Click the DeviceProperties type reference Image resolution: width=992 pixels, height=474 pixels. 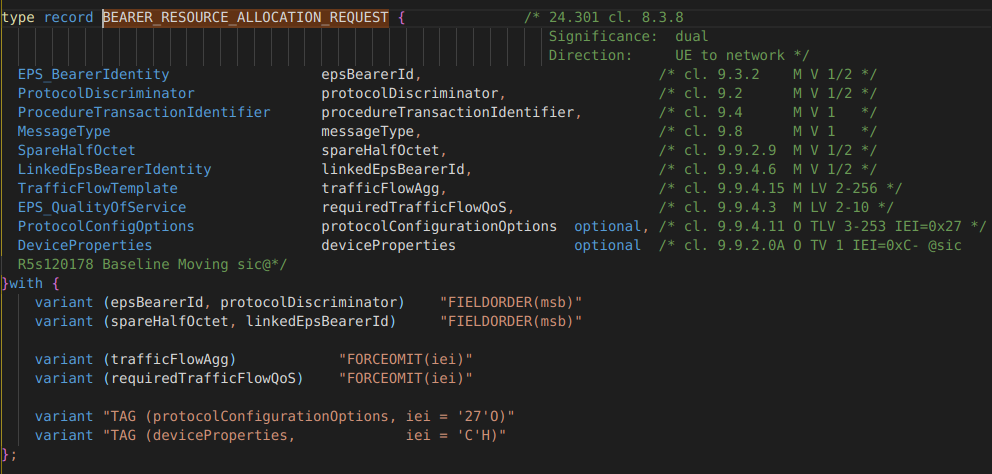click(x=85, y=246)
